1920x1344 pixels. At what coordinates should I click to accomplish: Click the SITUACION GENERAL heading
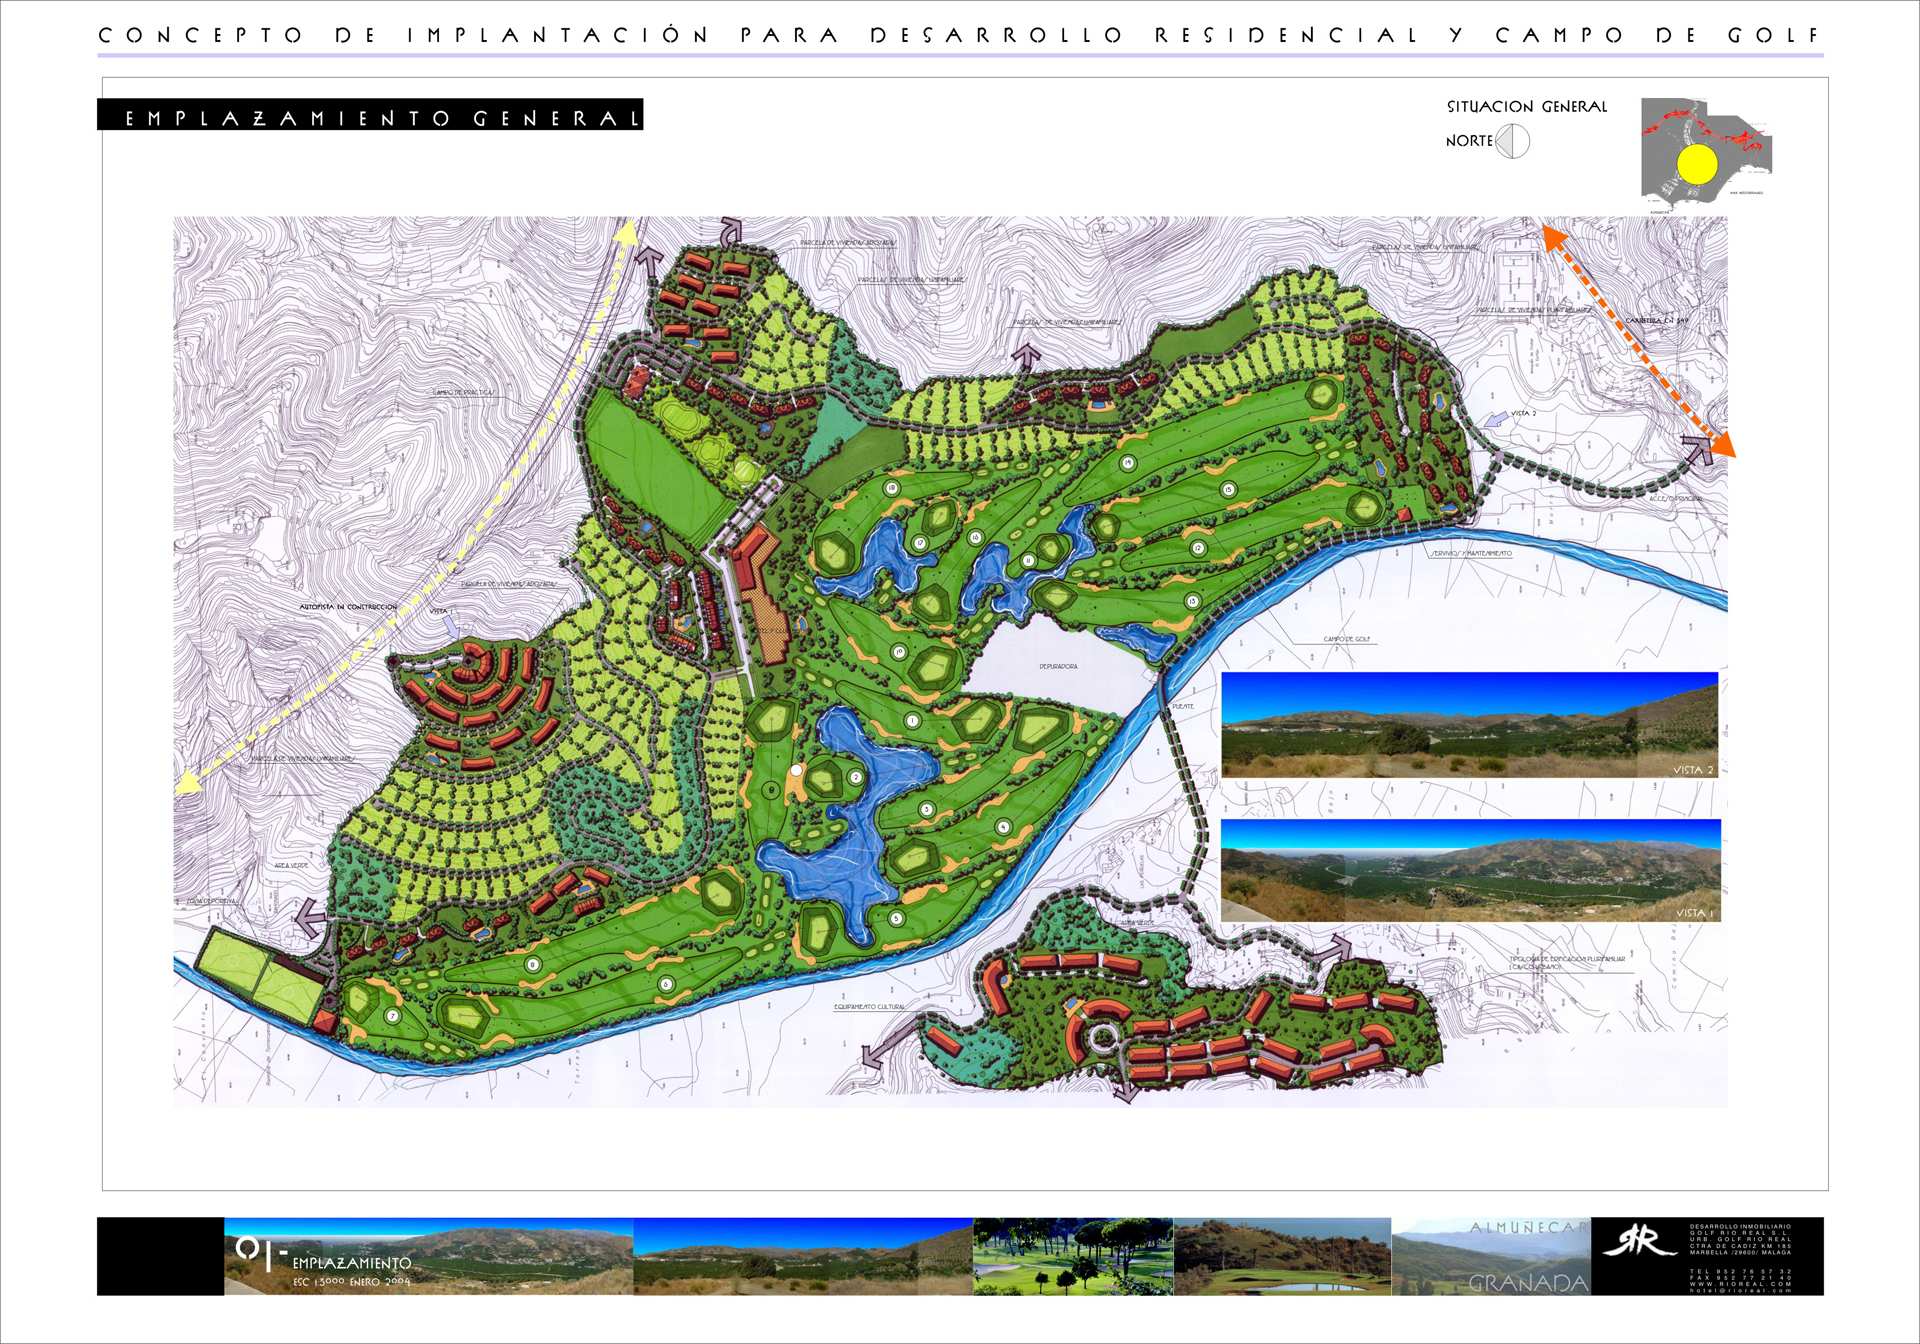[1526, 106]
